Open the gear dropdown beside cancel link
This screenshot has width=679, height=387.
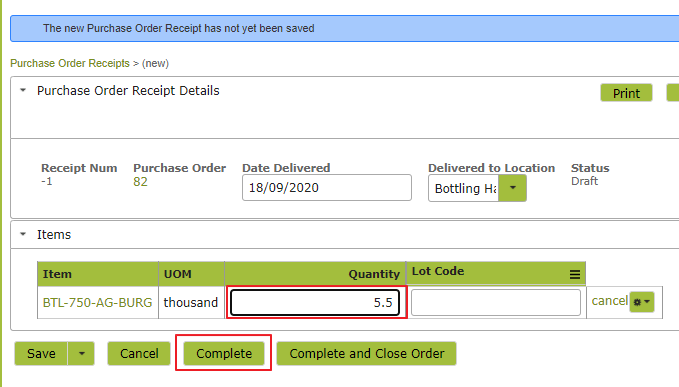tap(642, 302)
